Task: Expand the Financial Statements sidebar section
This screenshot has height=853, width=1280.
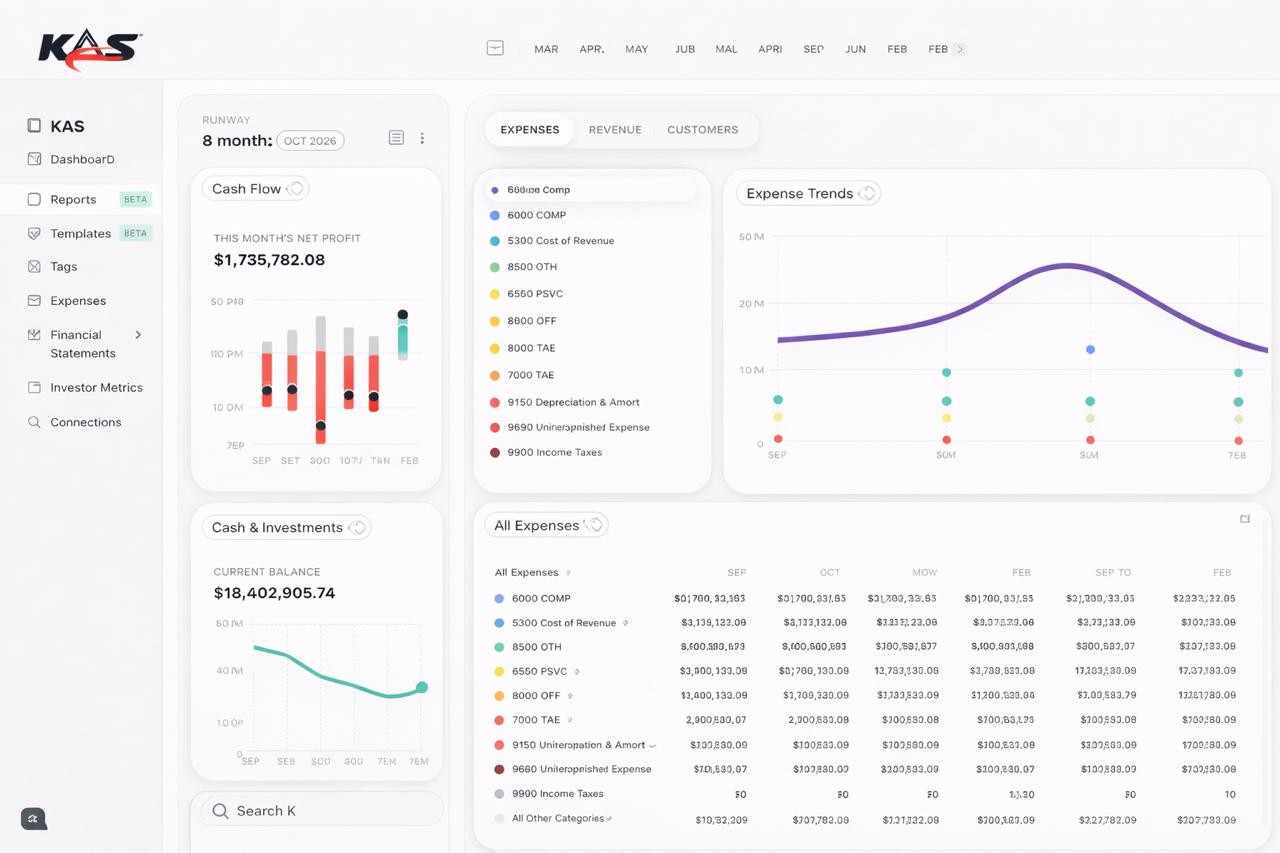Action: coord(138,335)
